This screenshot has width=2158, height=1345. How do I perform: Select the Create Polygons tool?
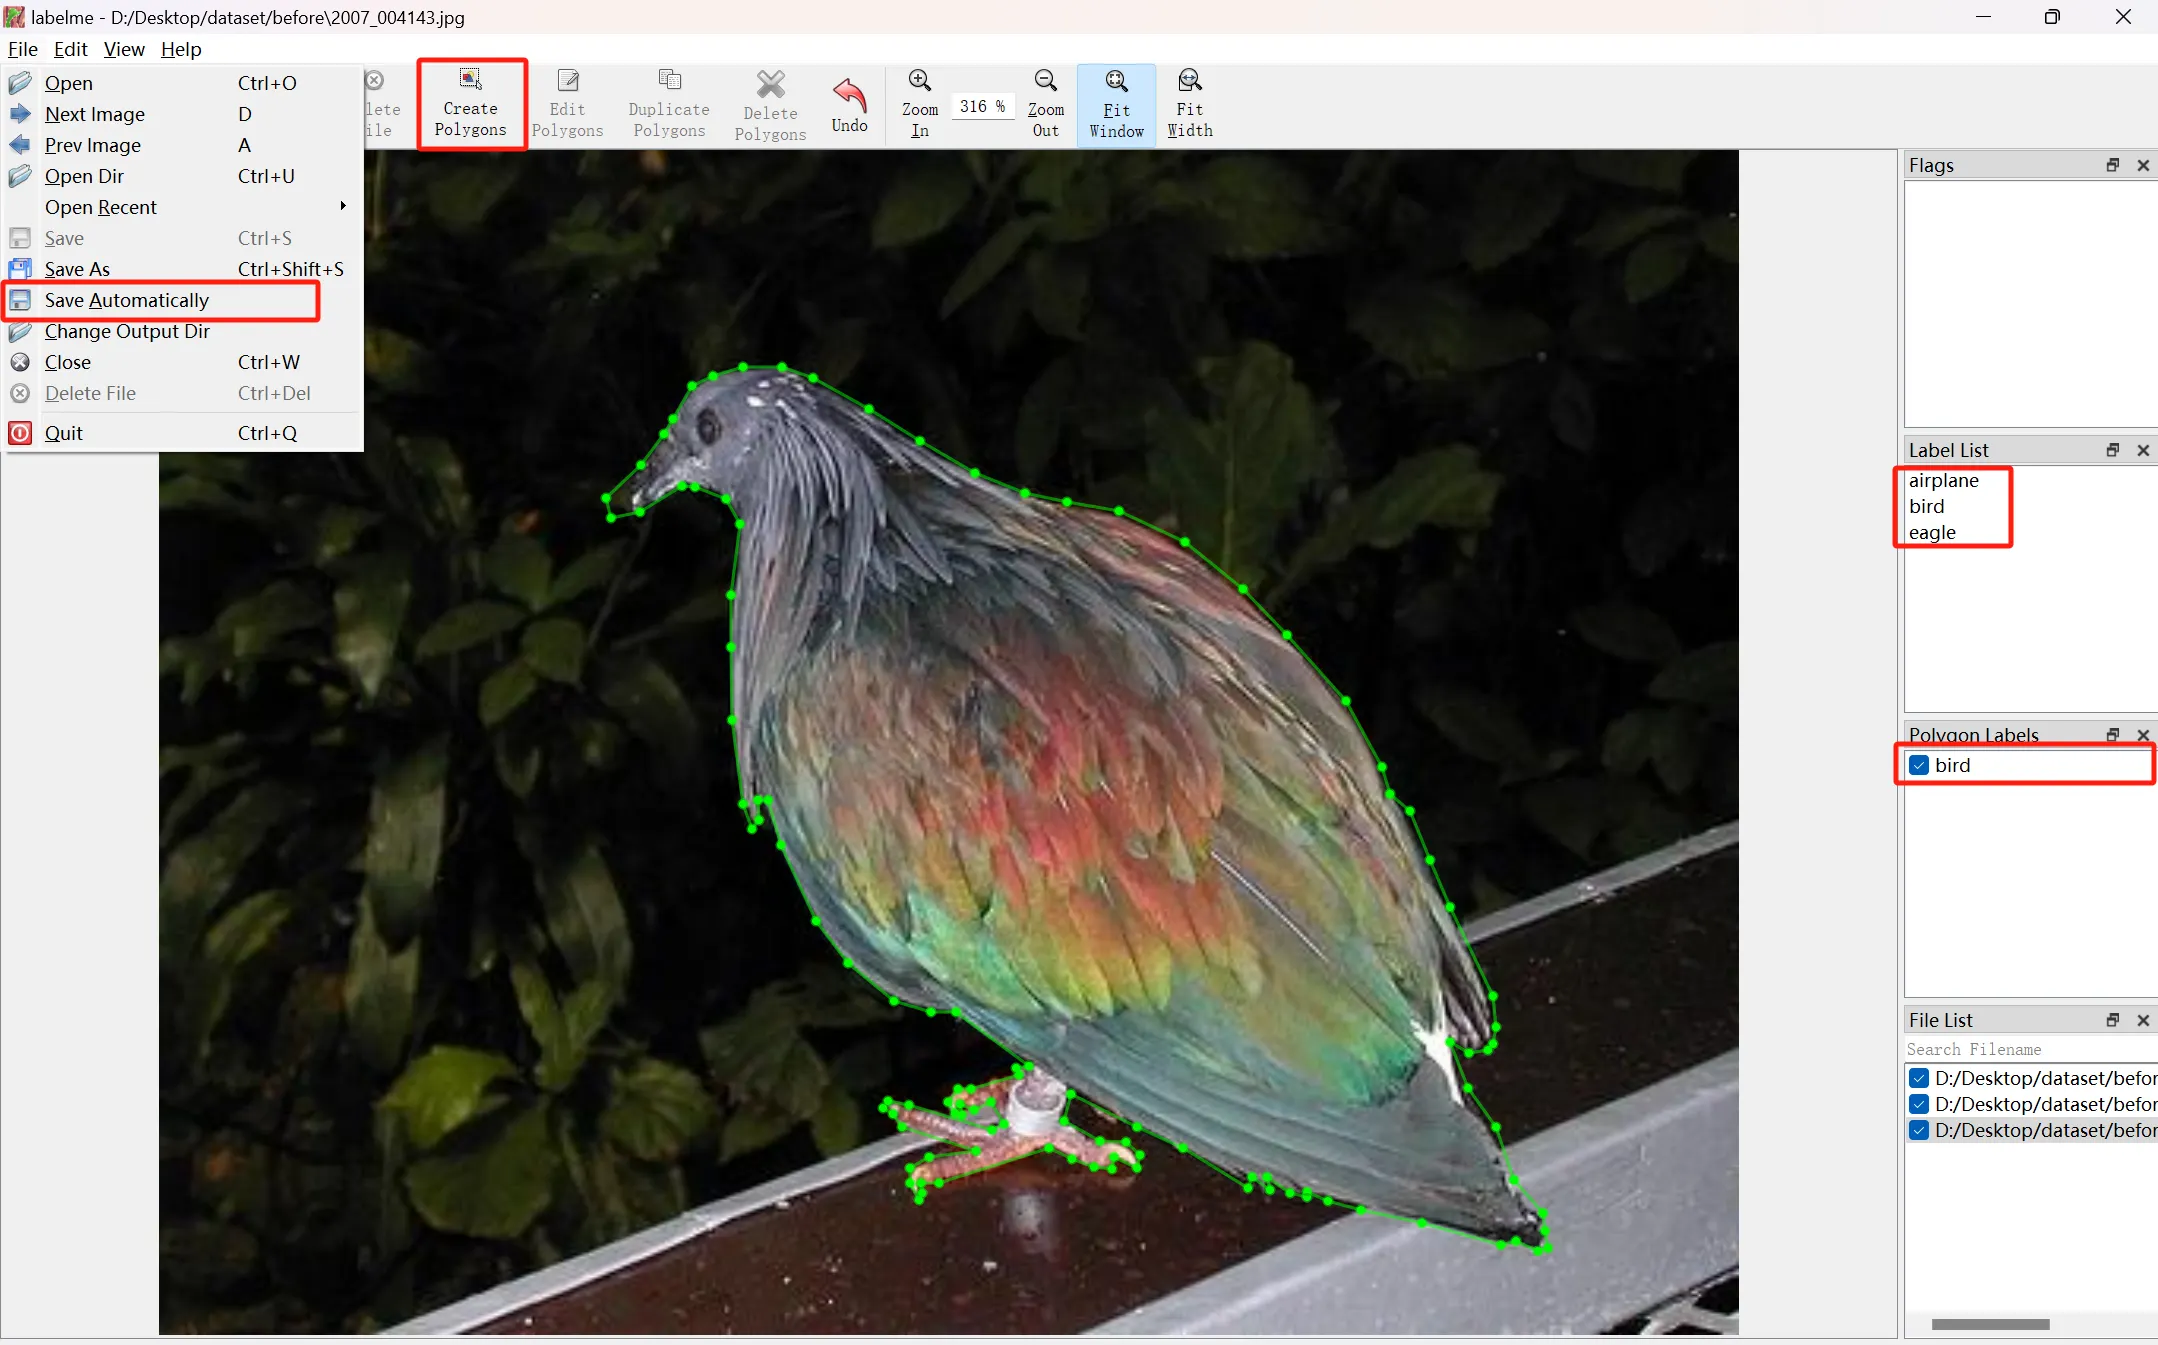click(470, 103)
